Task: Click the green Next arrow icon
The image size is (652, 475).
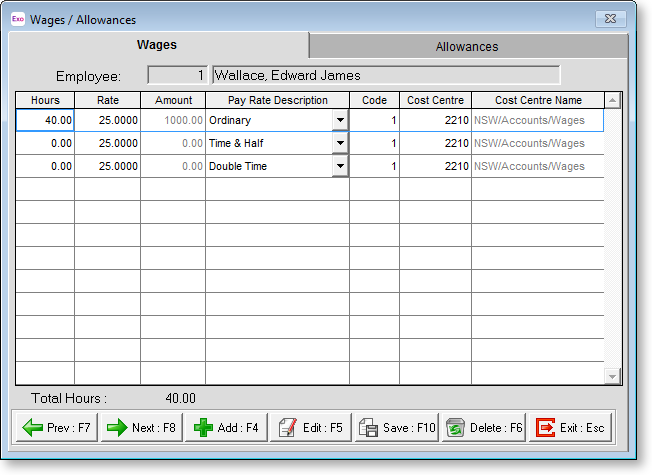Action: coord(116,427)
